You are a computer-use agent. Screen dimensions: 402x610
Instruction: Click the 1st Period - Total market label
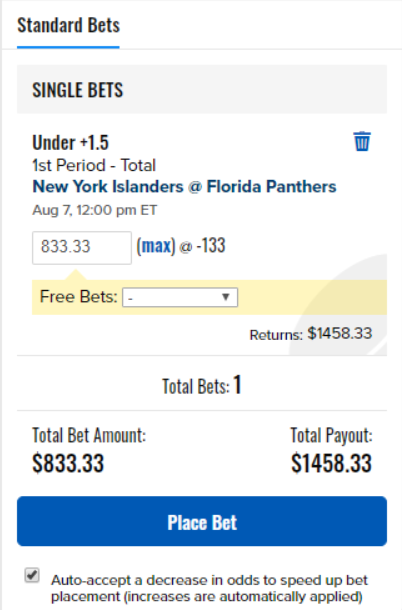[94, 165]
